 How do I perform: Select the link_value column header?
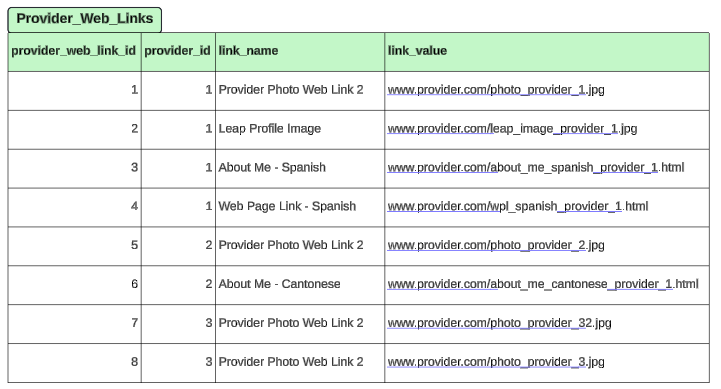pos(547,51)
